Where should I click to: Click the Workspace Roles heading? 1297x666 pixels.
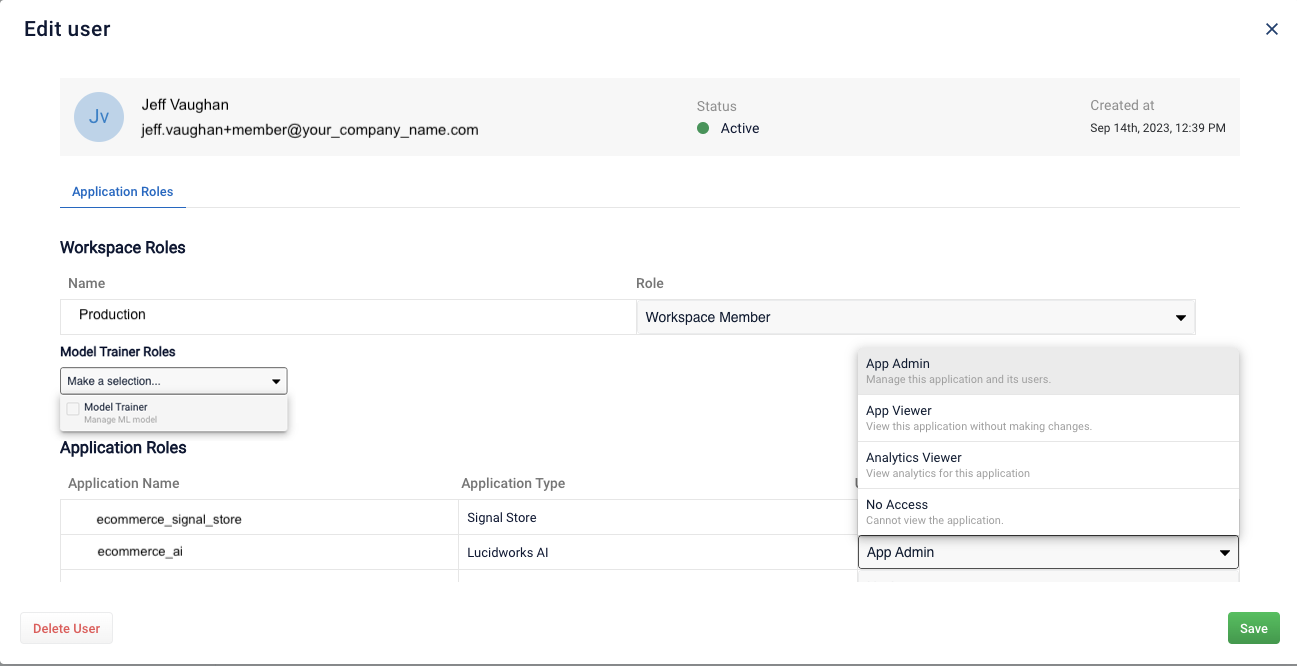(x=123, y=248)
